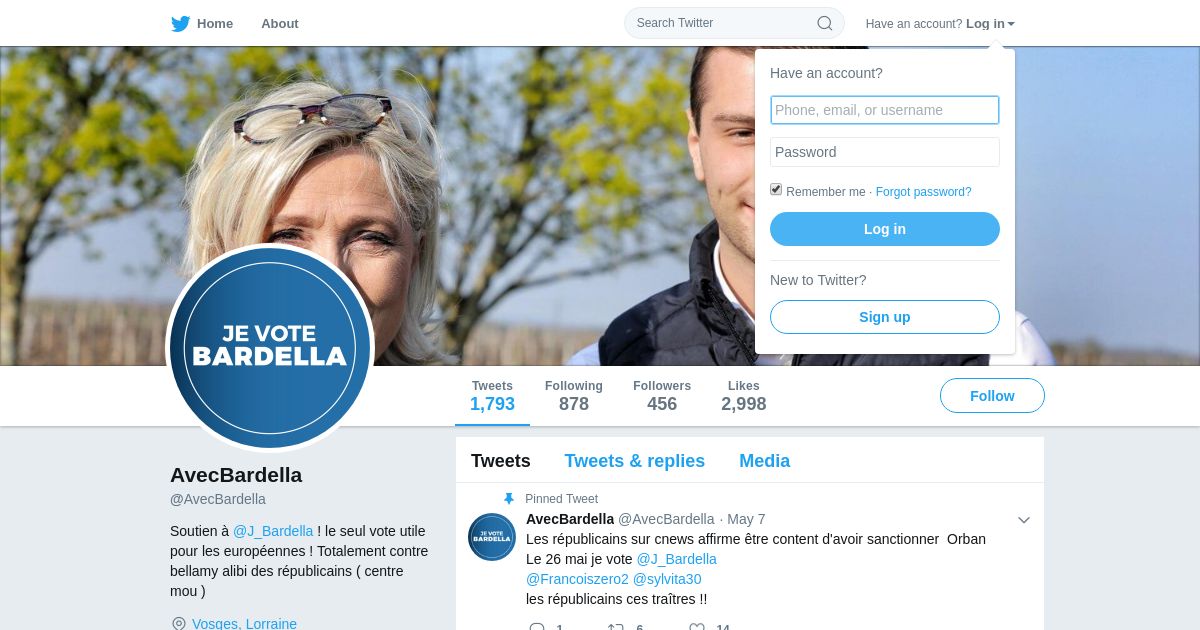Click the Password input field

(x=885, y=152)
